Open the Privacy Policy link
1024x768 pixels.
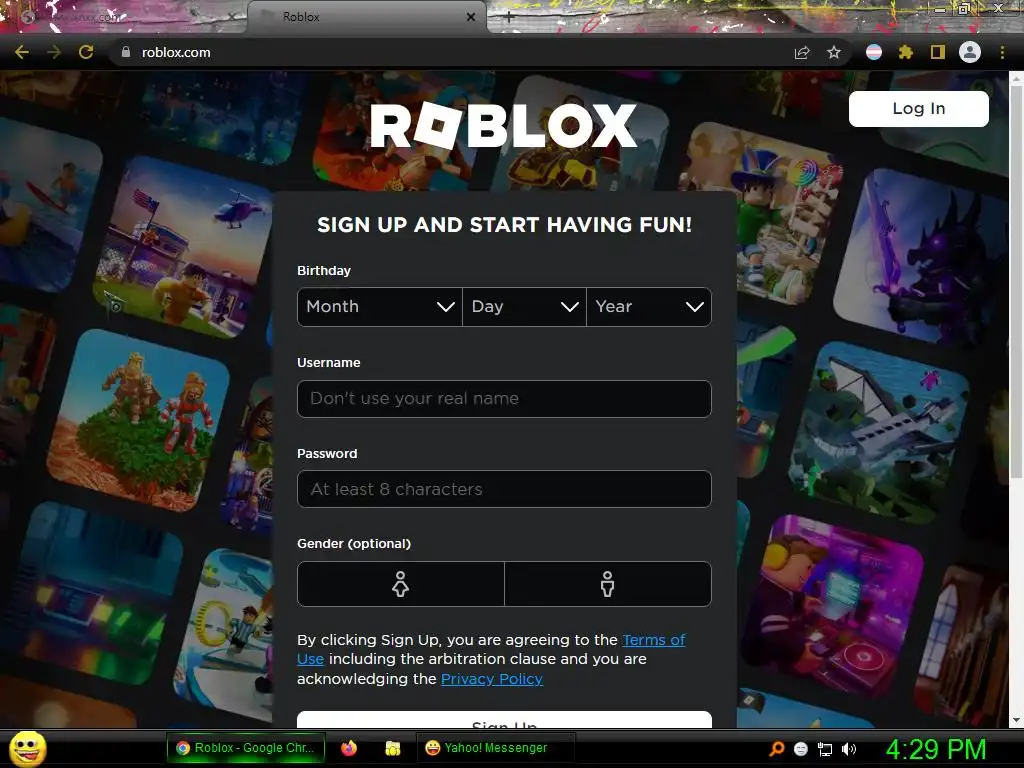(492, 679)
